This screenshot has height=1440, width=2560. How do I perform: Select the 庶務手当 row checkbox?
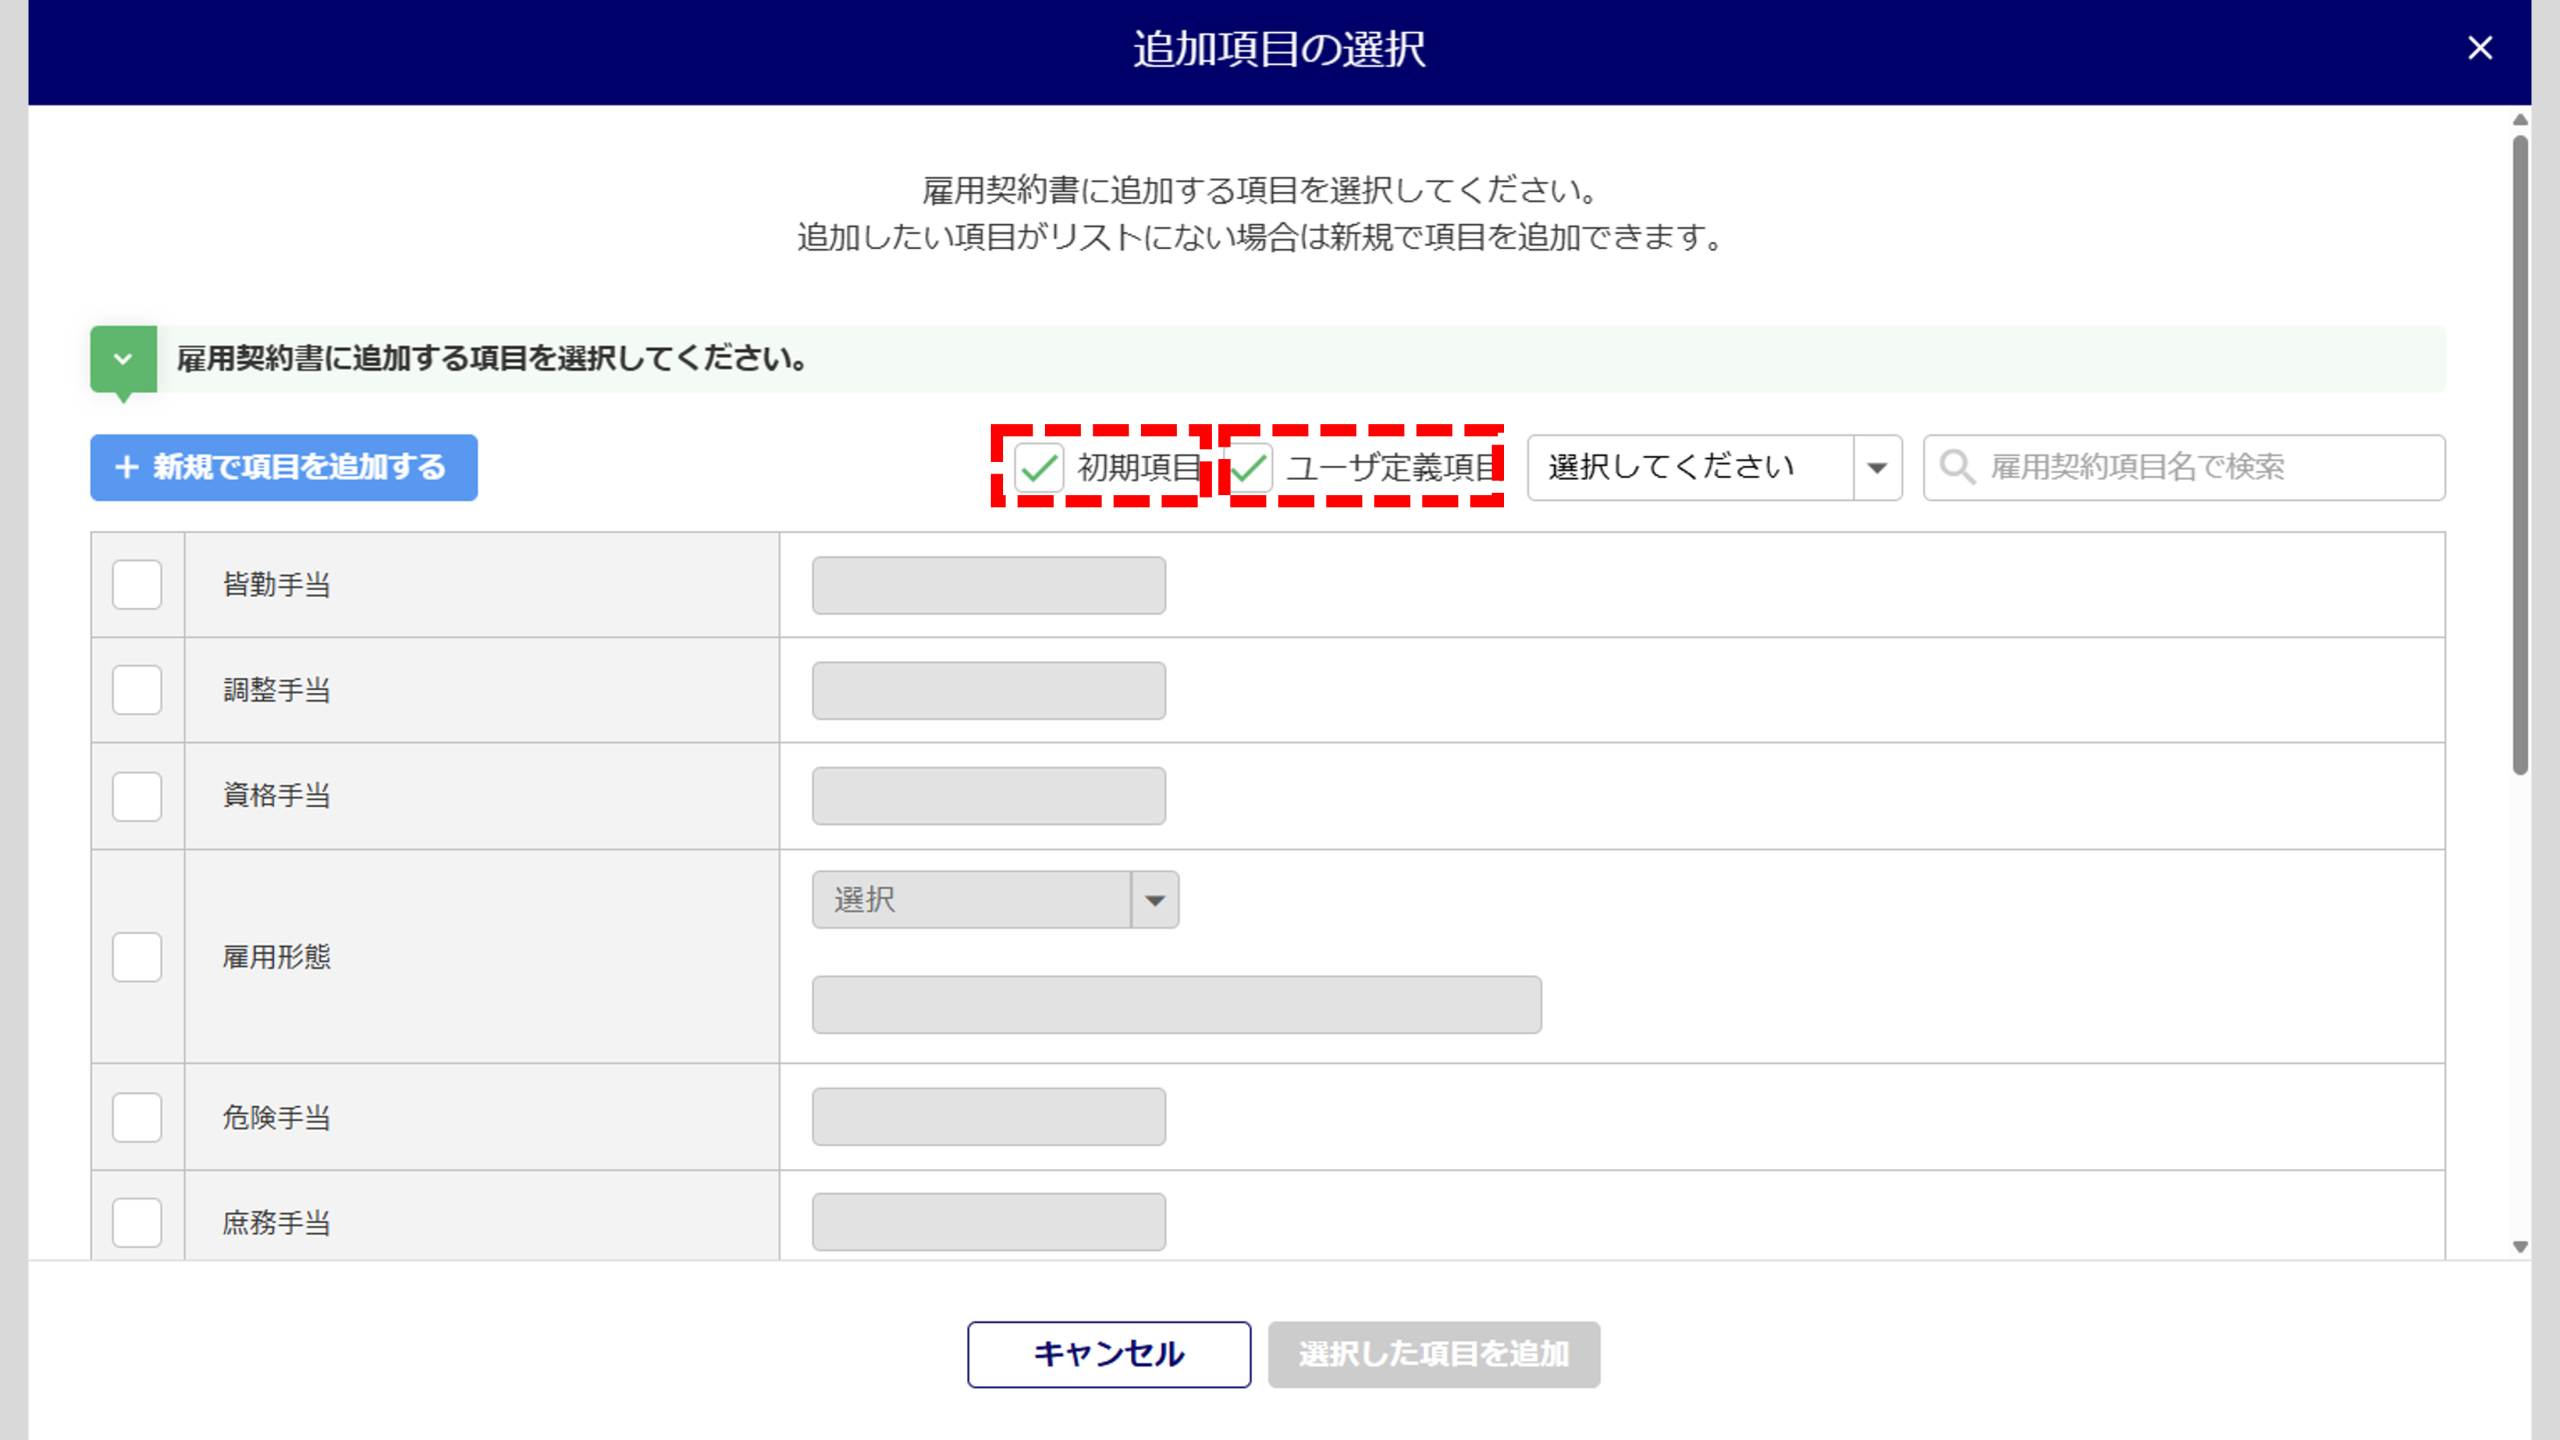137,1222
